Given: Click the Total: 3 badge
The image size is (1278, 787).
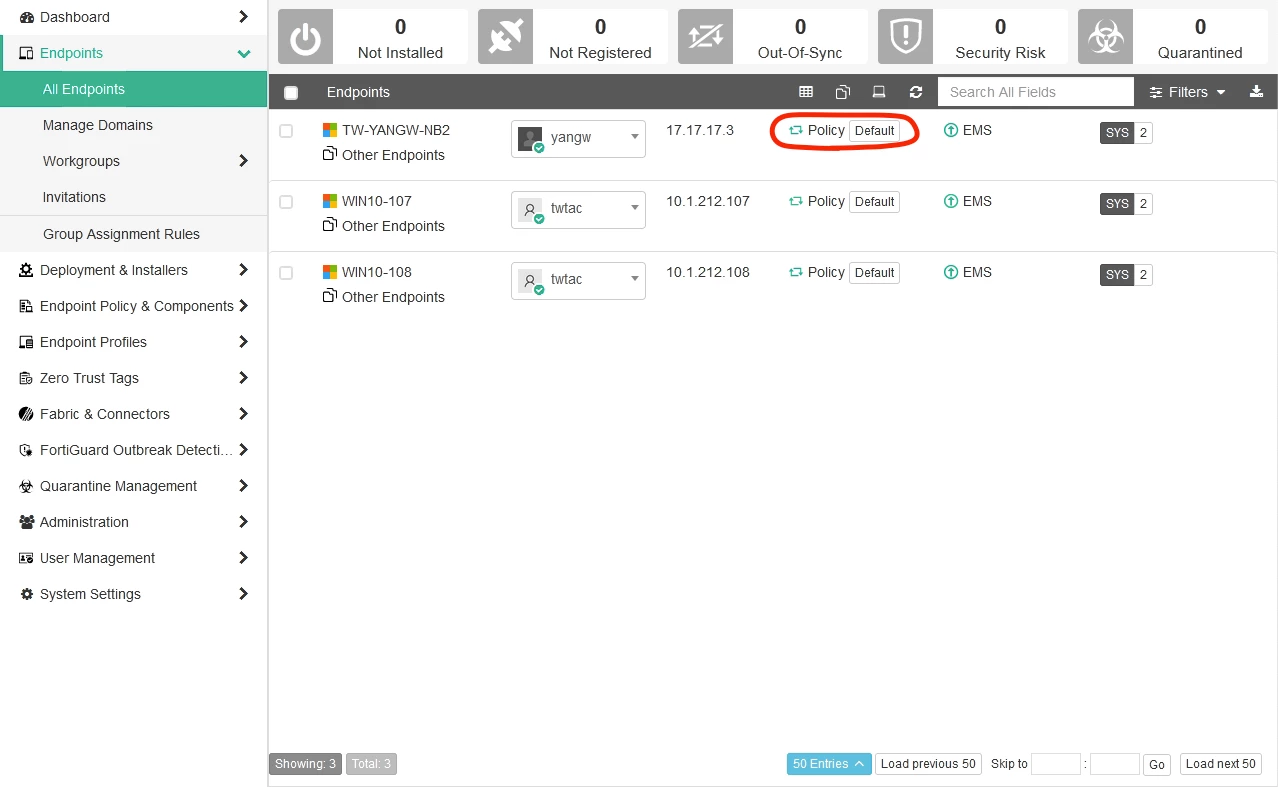Looking at the screenshot, I should click(x=372, y=764).
